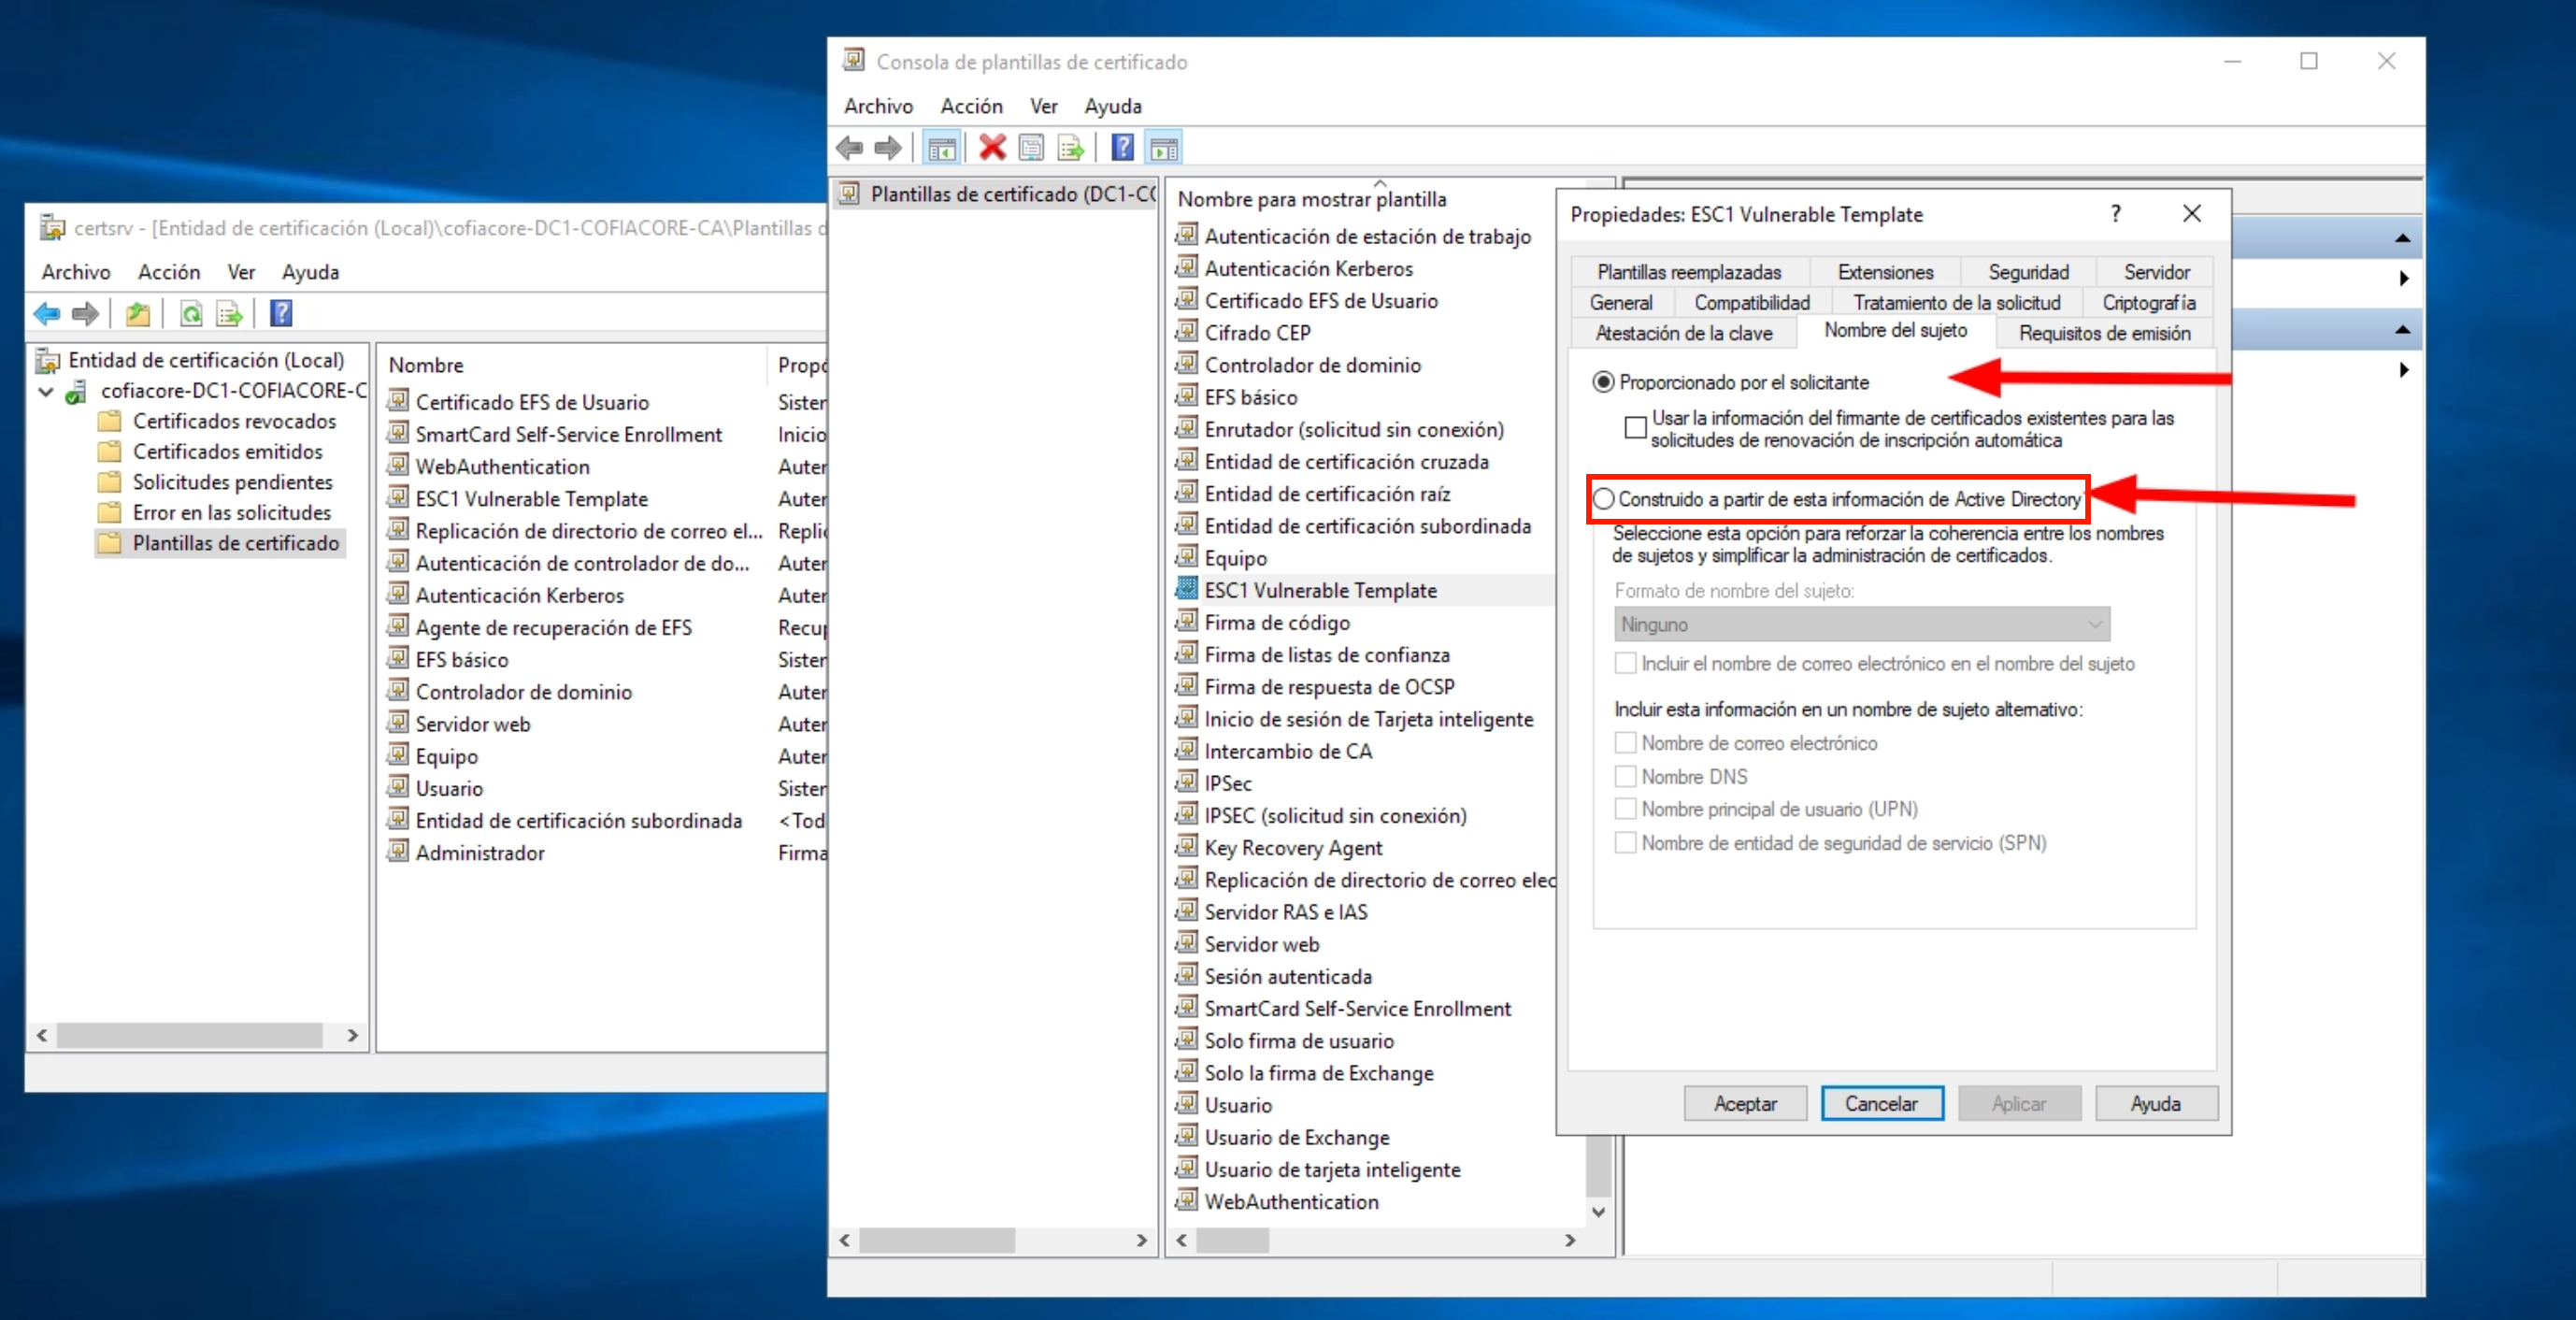Check Usar la información del firmante de certificados existentes
Screen dimensions: 2576x1320
[x=1636, y=427]
